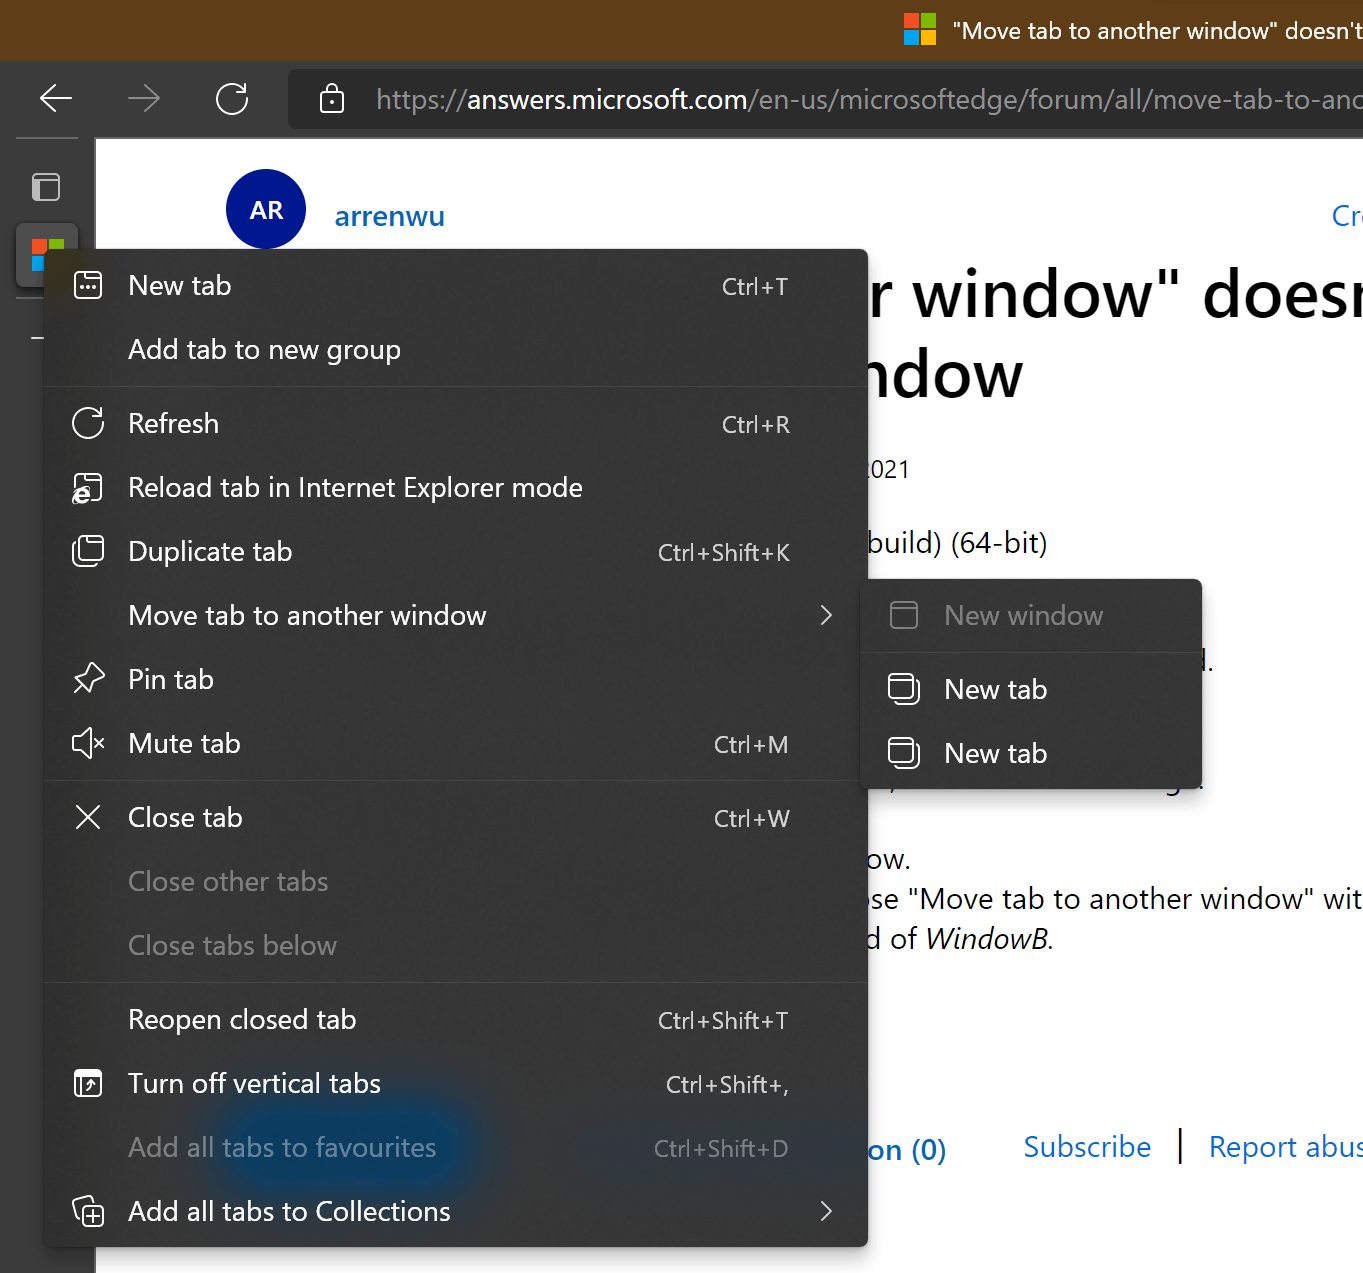
Task: Select Close other tabs
Action: pos(456,882)
